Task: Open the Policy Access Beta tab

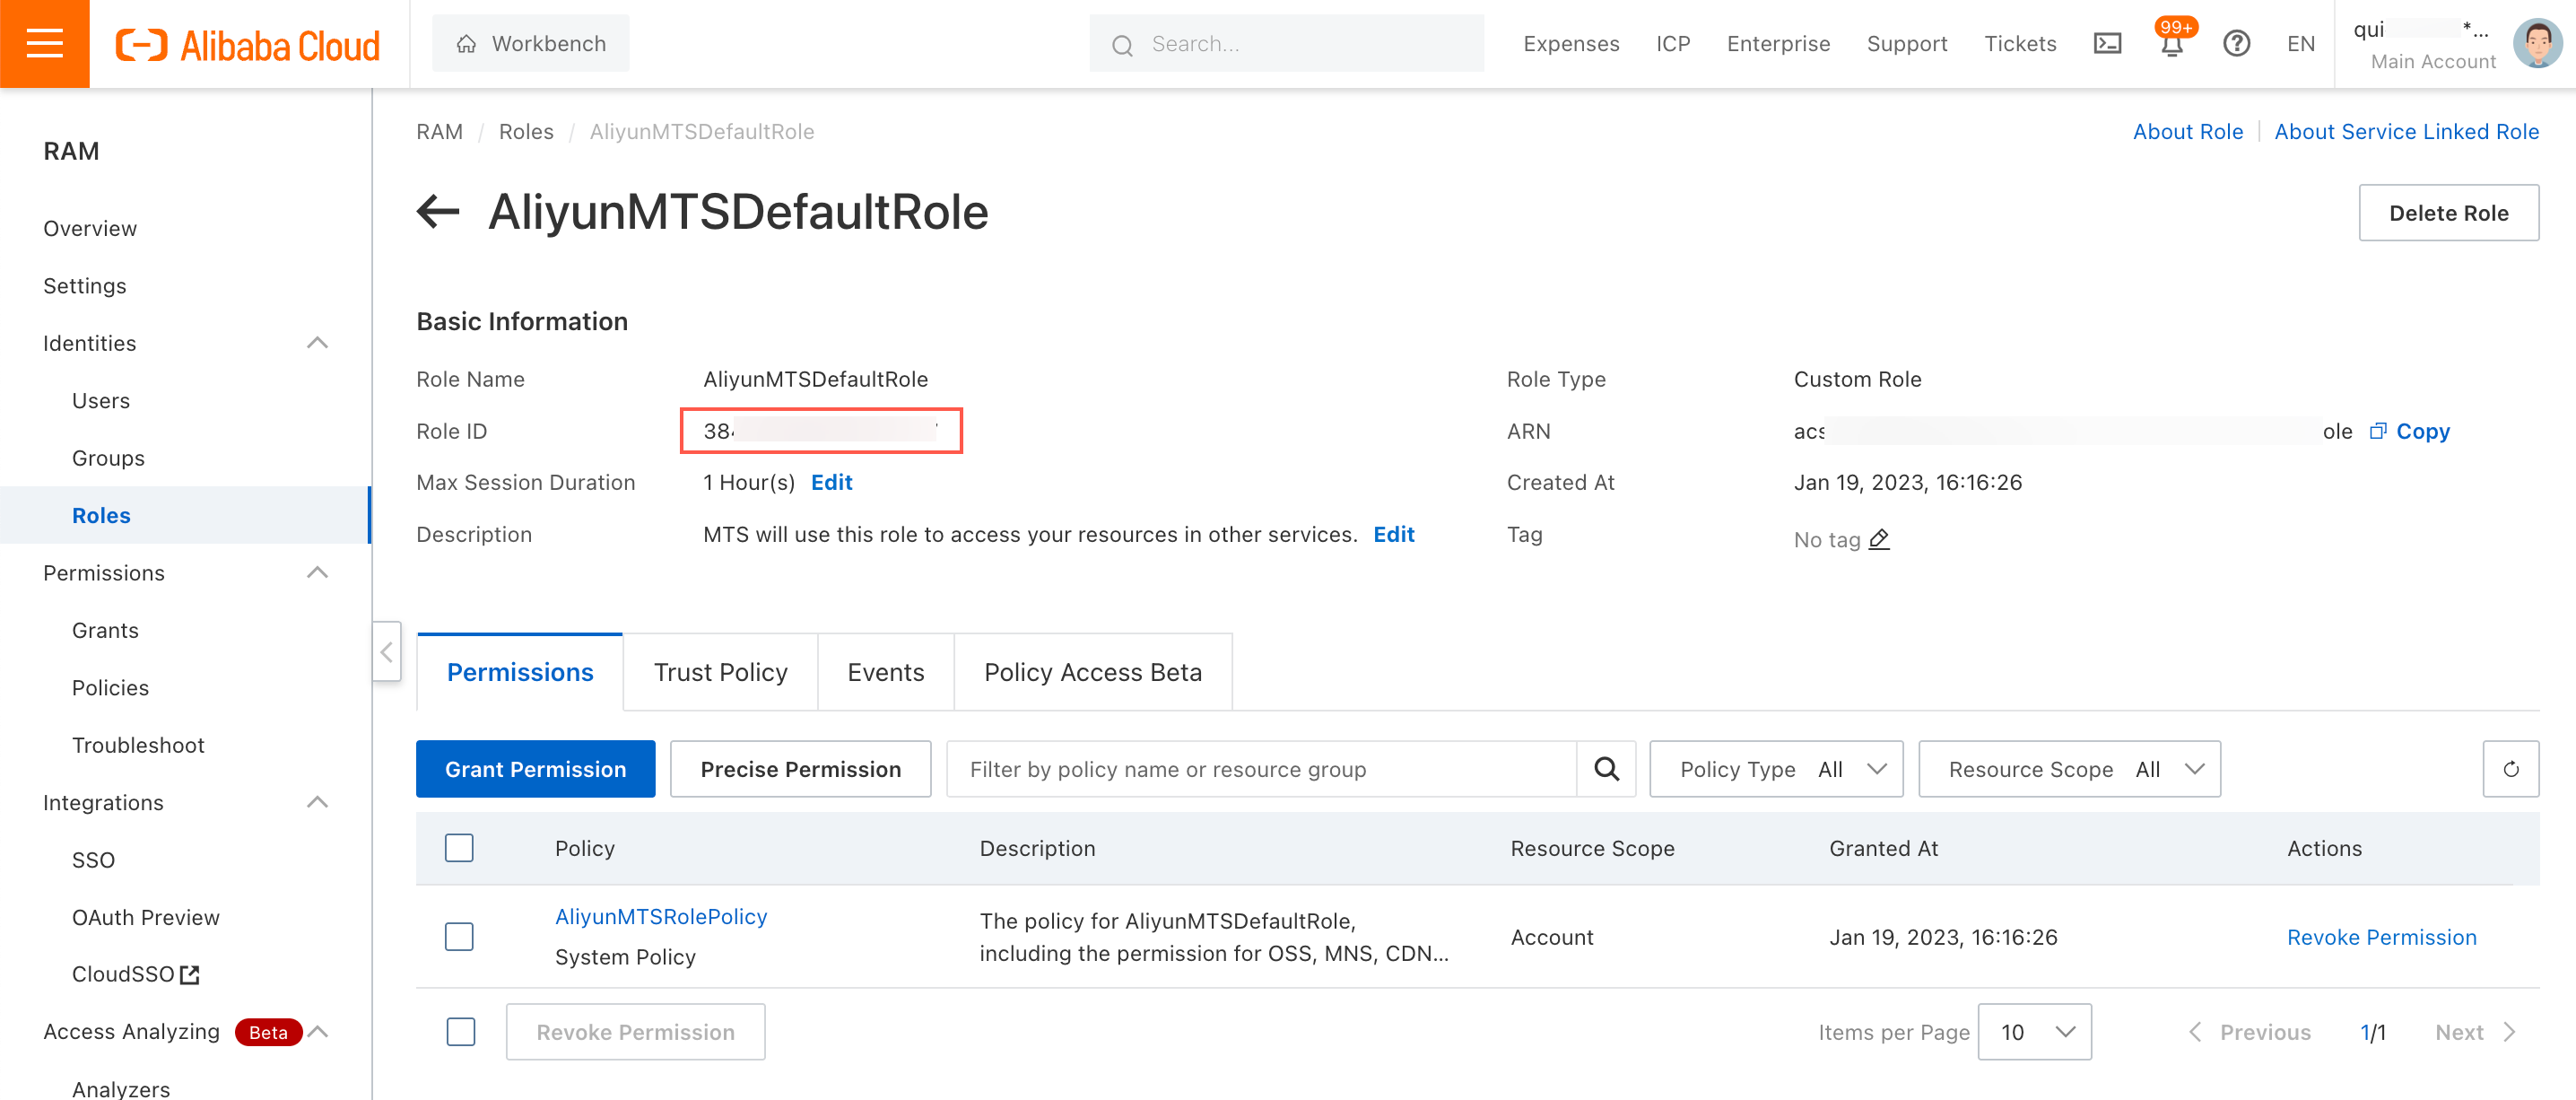Action: [x=1092, y=672]
